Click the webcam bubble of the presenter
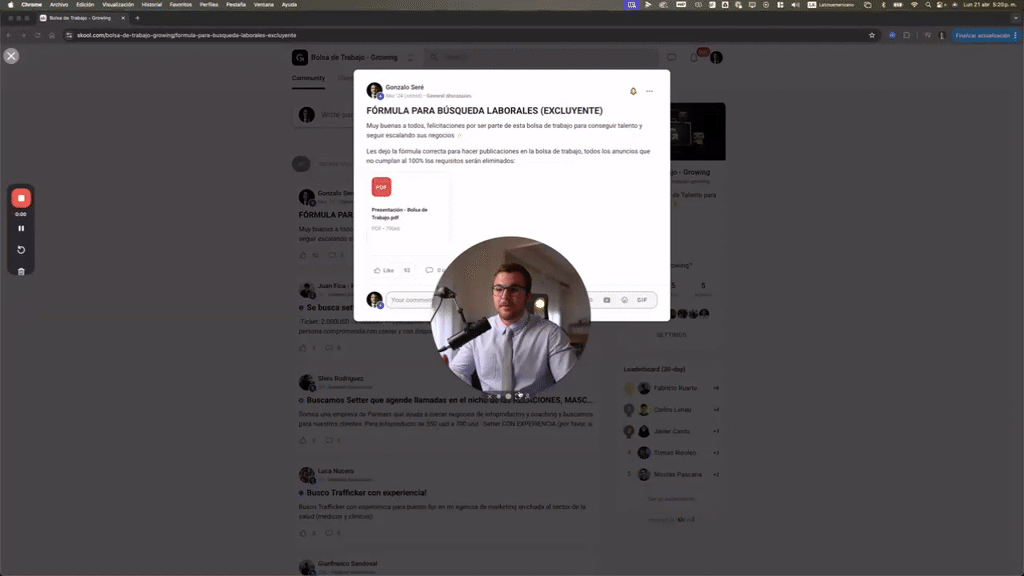This screenshot has height=576, width=1024. pyautogui.click(x=511, y=317)
